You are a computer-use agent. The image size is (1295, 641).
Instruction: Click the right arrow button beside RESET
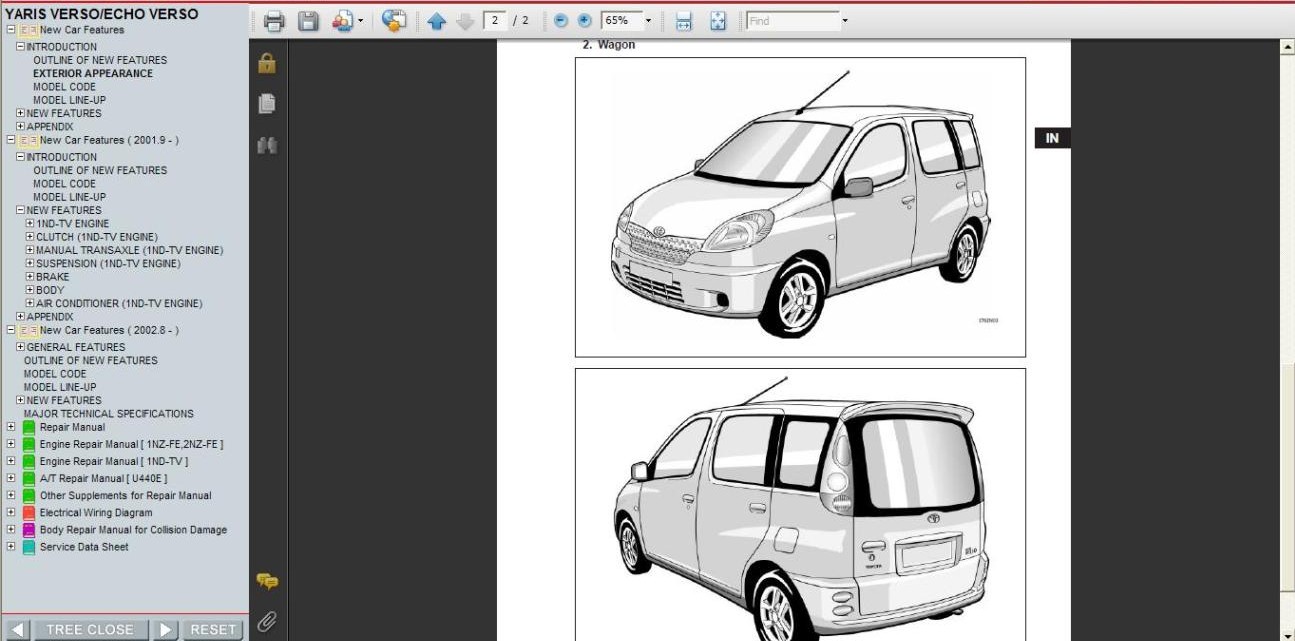click(166, 630)
